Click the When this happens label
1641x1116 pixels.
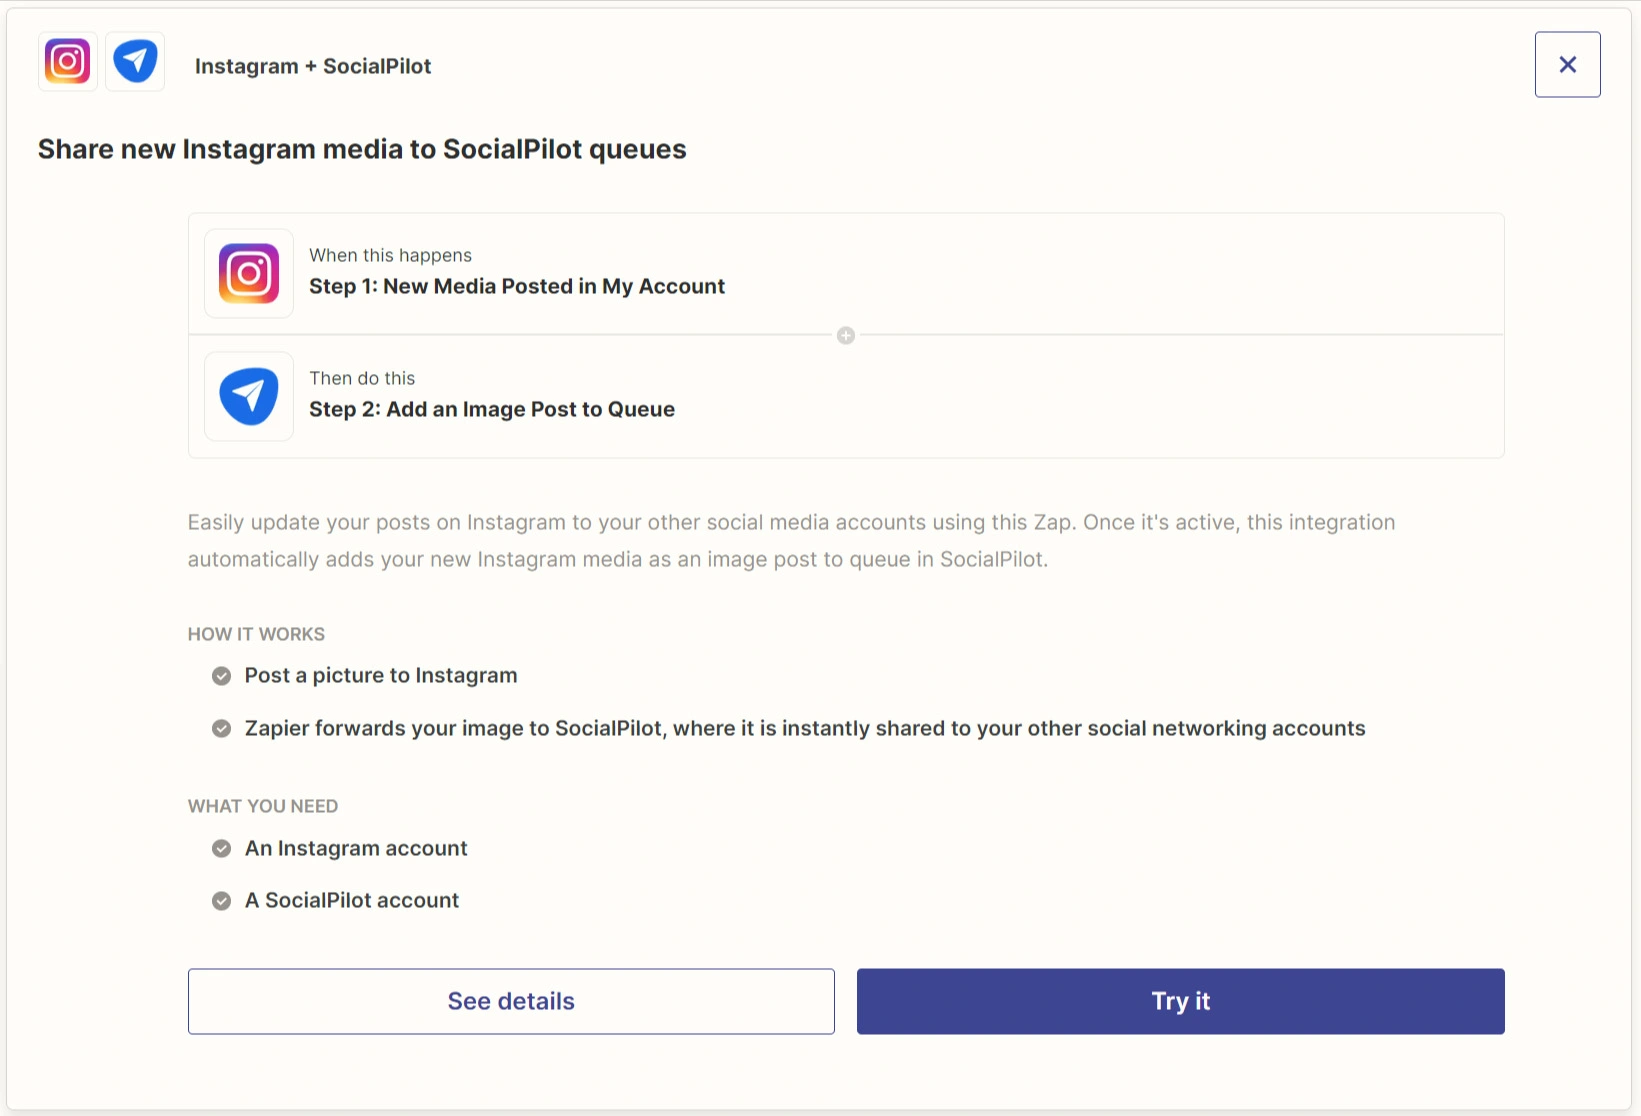390,256
